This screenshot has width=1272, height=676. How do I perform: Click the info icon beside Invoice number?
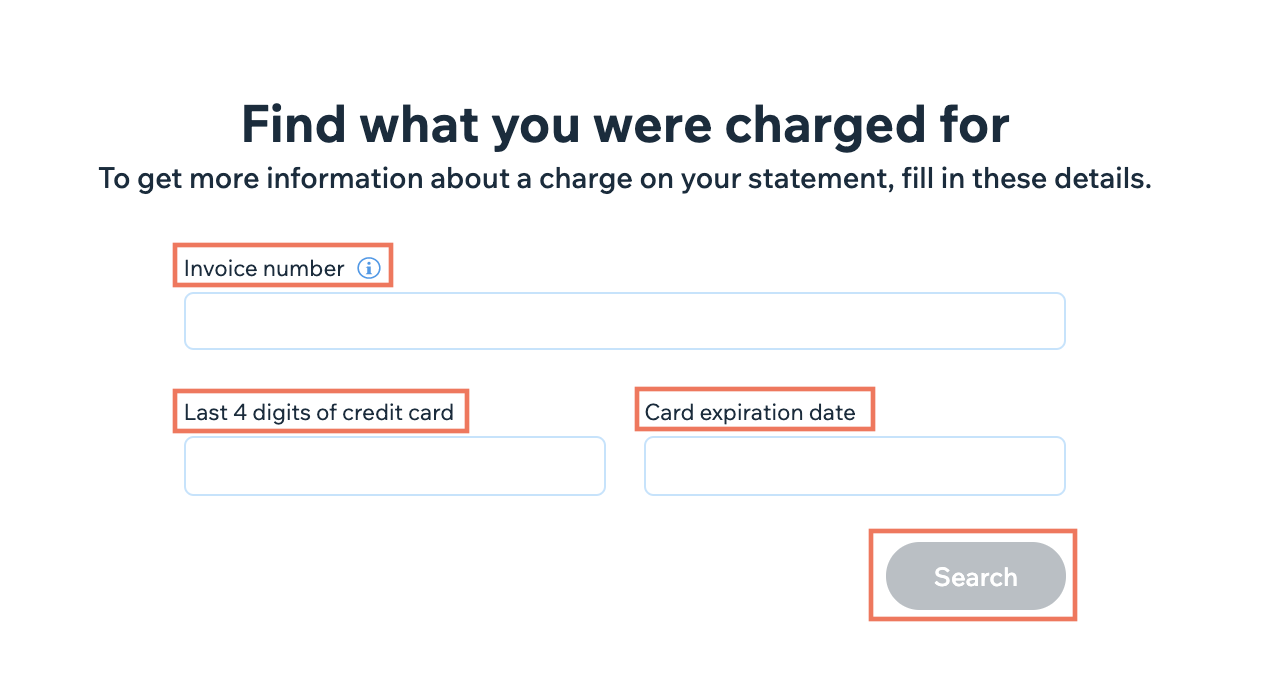[x=369, y=268]
